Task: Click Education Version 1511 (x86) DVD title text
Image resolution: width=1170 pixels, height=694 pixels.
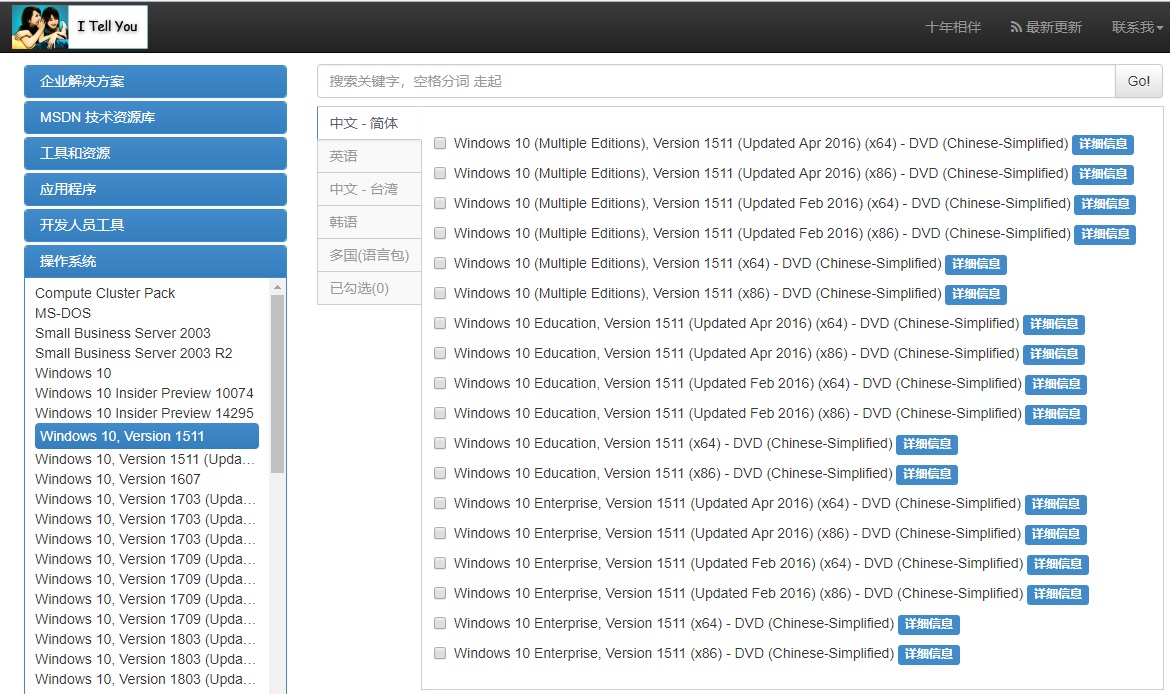Action: click(673, 473)
